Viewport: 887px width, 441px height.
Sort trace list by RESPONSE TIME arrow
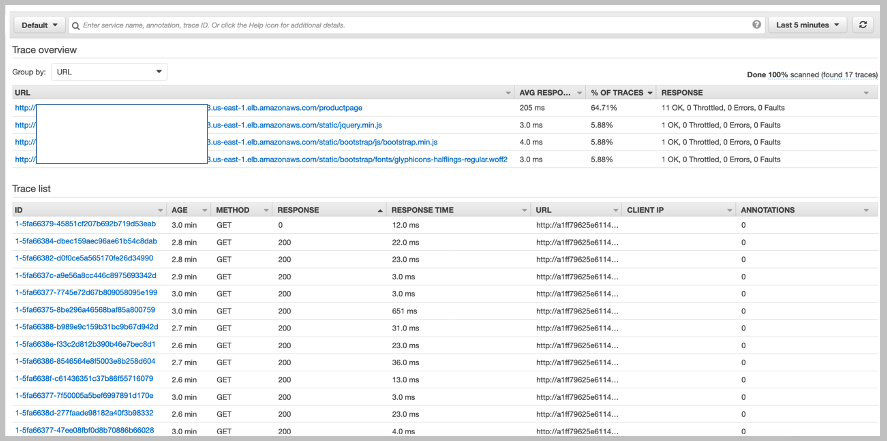click(523, 210)
